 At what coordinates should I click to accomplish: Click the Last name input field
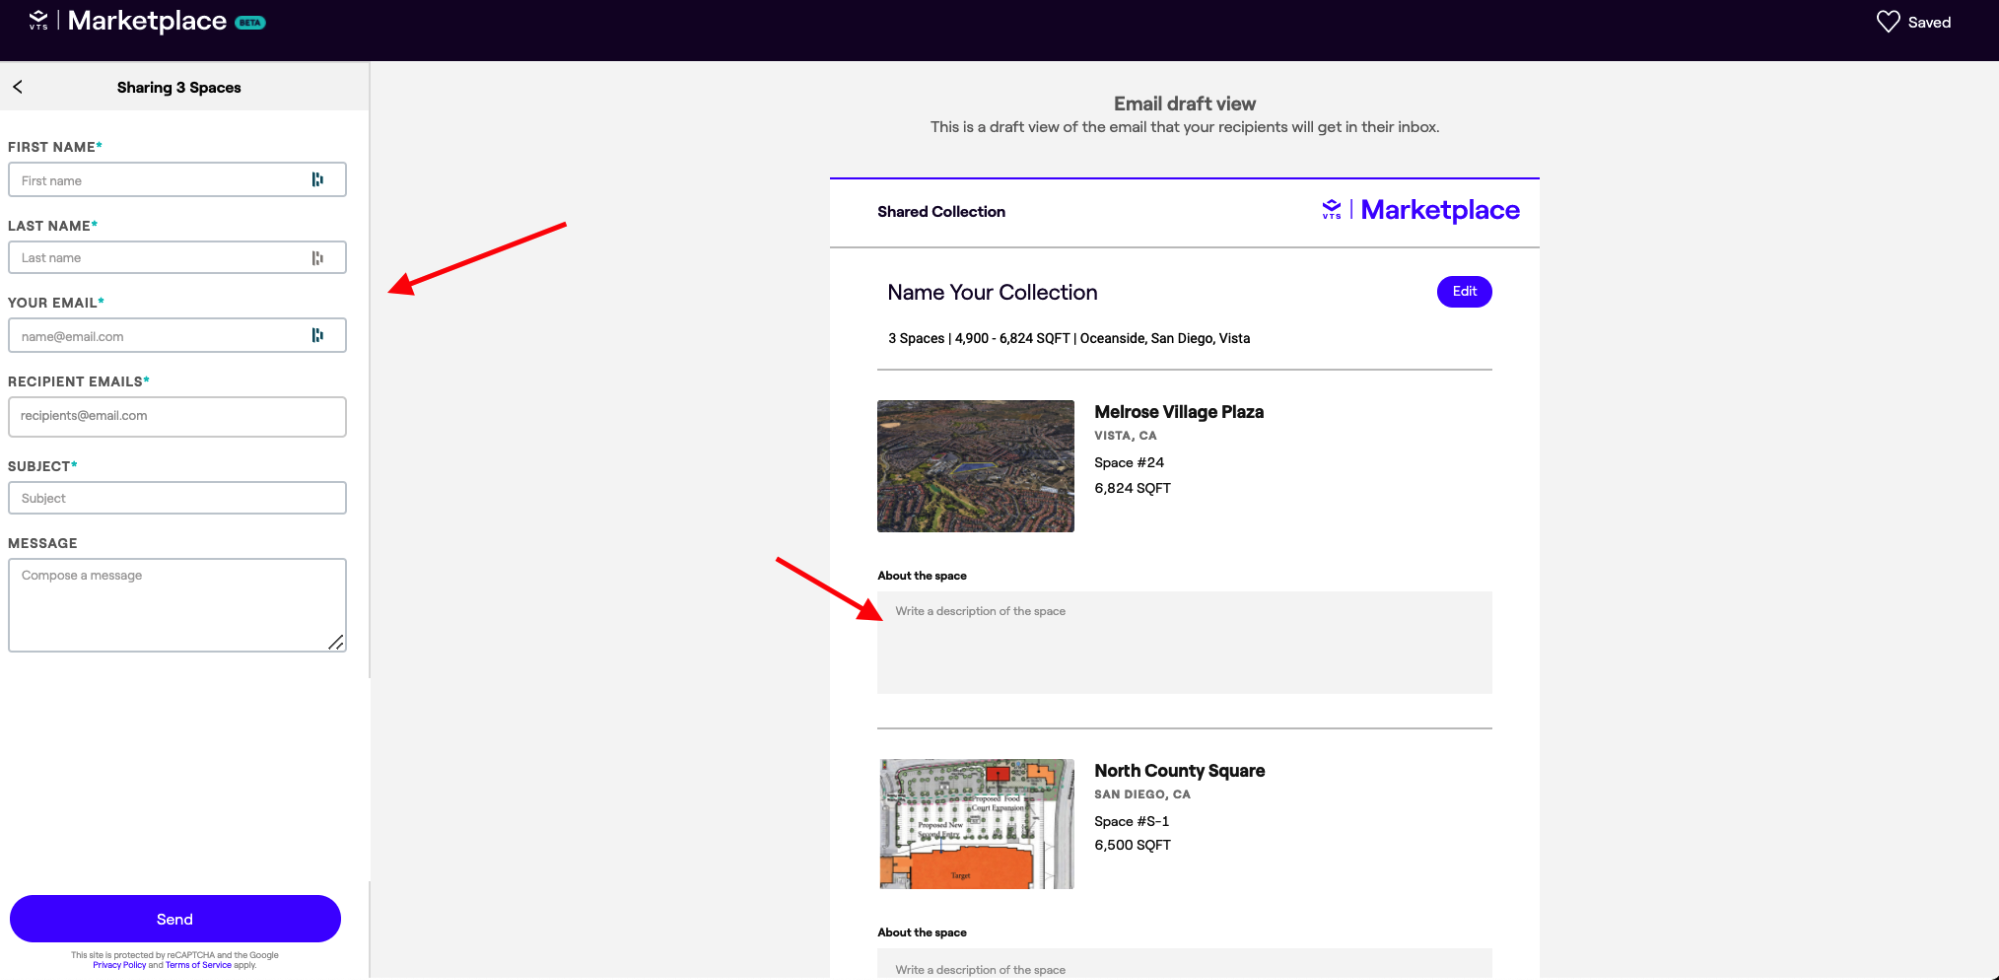point(177,258)
